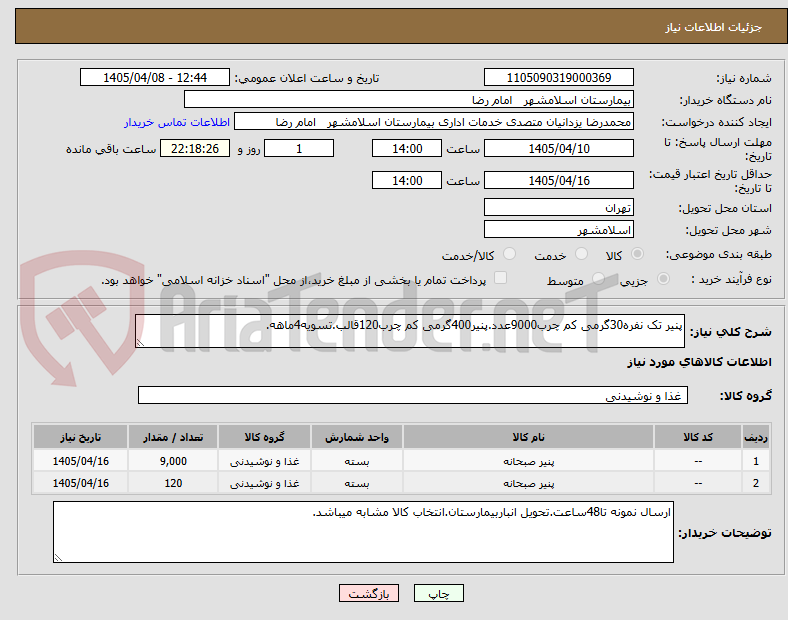Screen dimensions: 788x620
Task: Click the goods group field غذا و نوشیدنی
Action: tap(413, 395)
